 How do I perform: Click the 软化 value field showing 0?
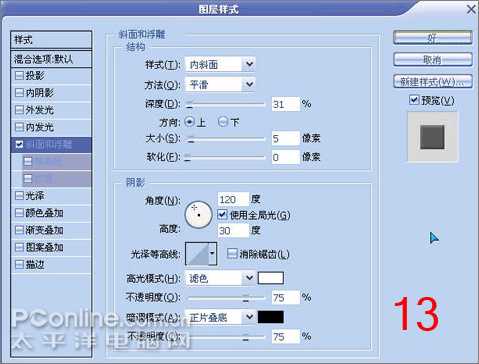click(x=286, y=157)
